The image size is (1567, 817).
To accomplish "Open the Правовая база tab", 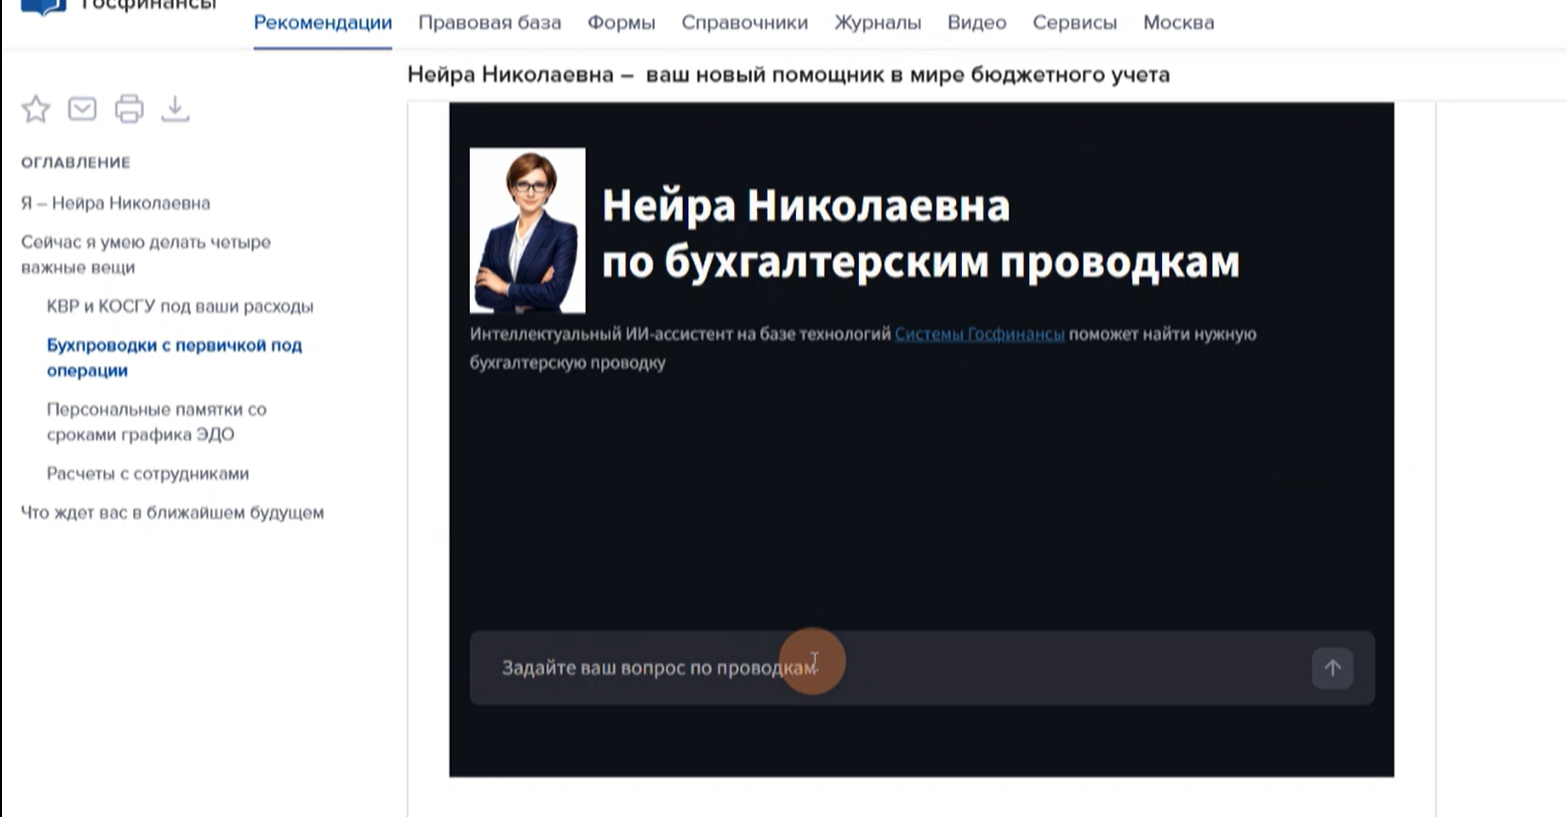I will [490, 22].
